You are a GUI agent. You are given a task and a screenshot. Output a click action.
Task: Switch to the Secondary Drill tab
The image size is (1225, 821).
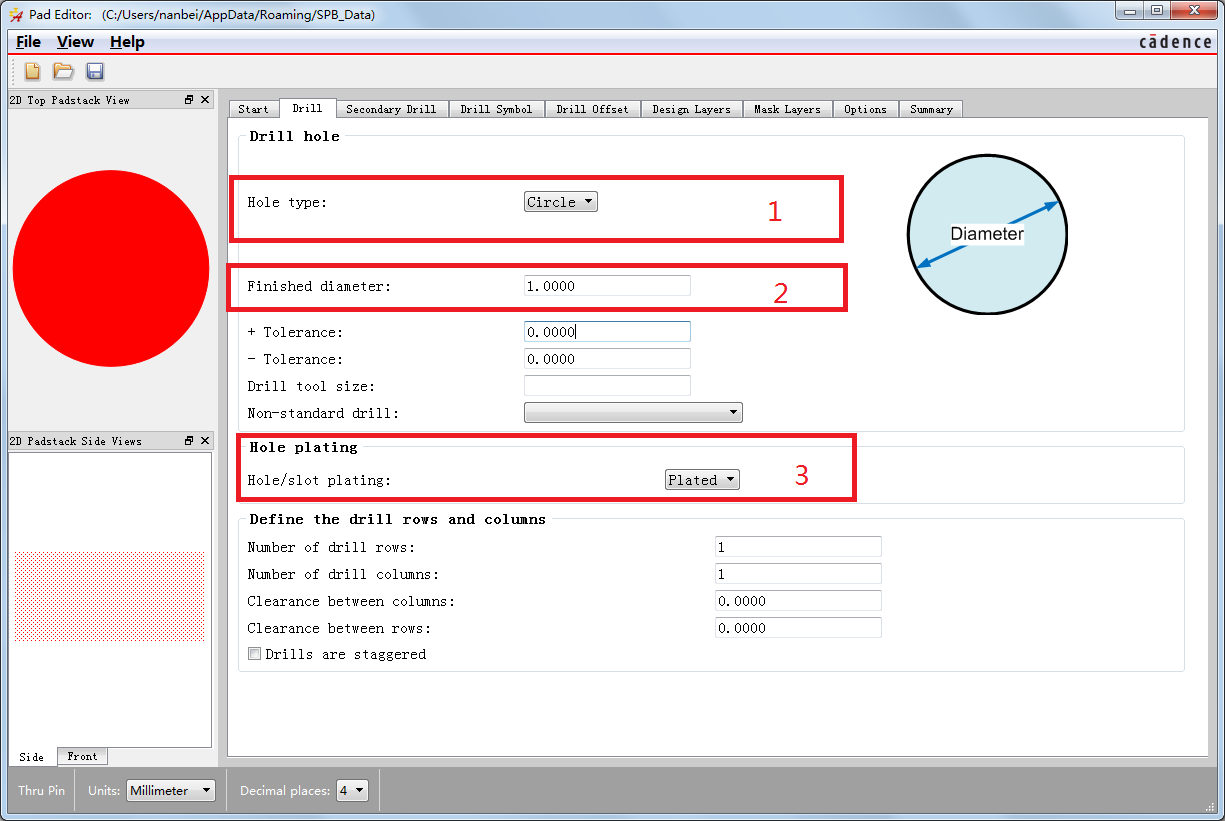[391, 109]
